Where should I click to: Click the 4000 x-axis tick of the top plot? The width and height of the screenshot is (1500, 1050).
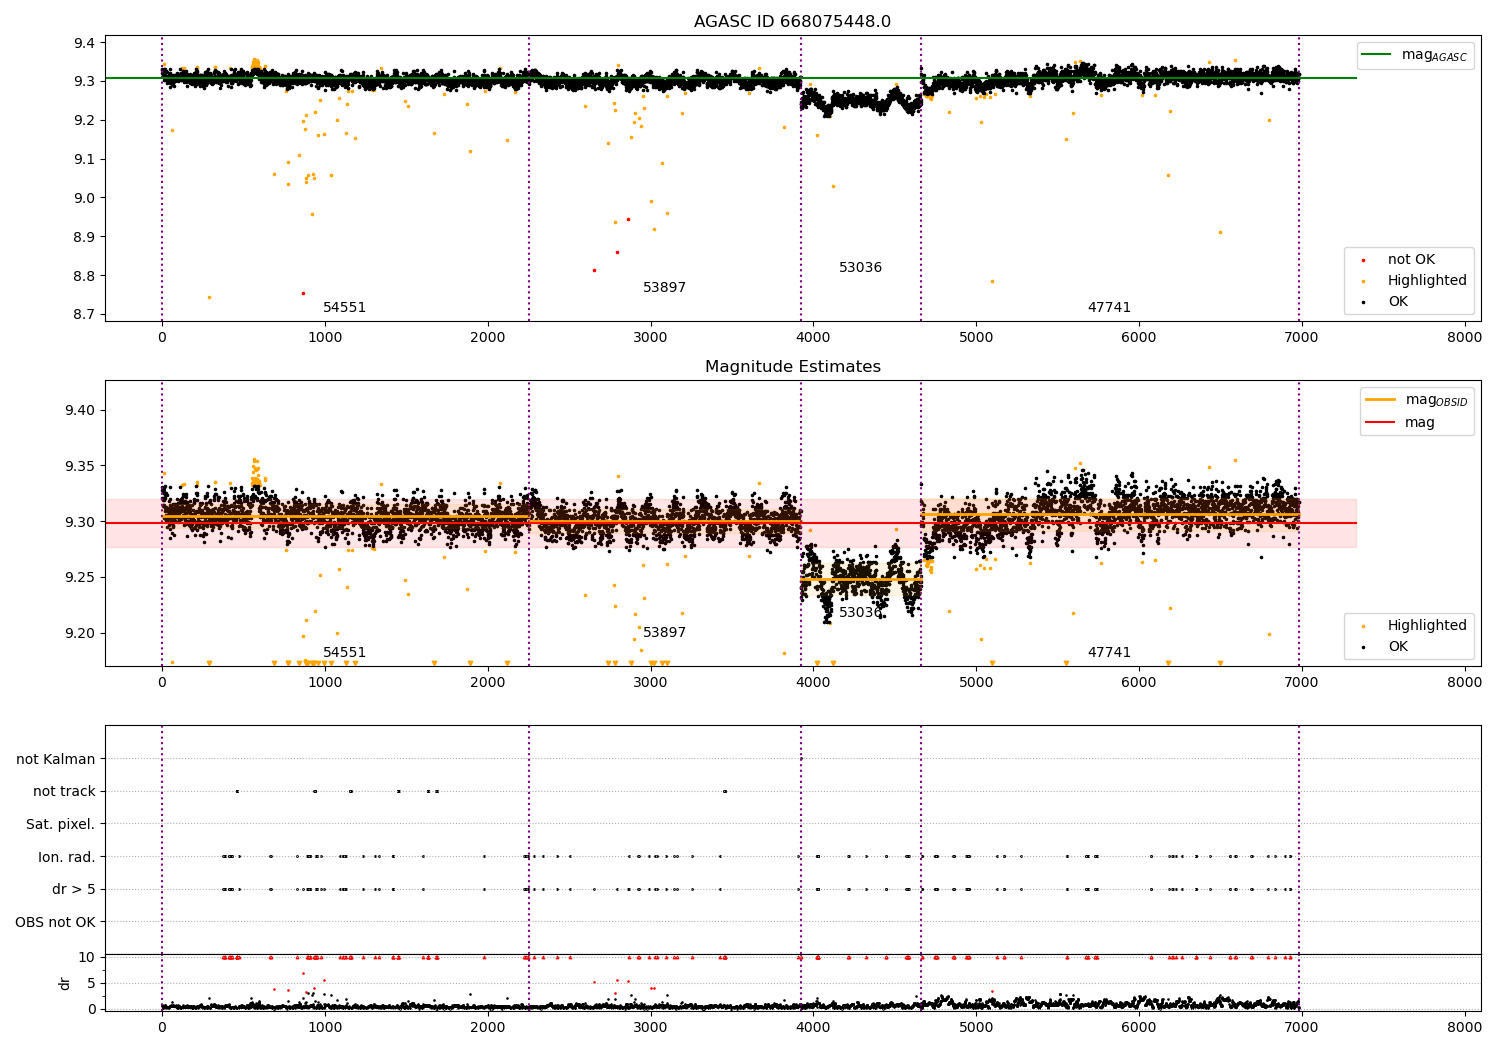[x=813, y=338]
